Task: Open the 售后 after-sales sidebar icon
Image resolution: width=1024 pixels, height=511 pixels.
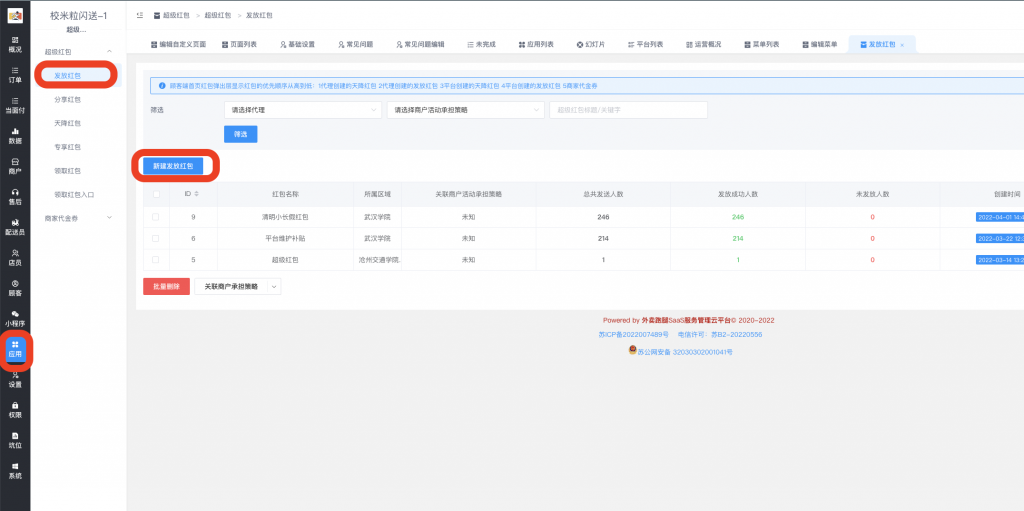Action: (14, 197)
